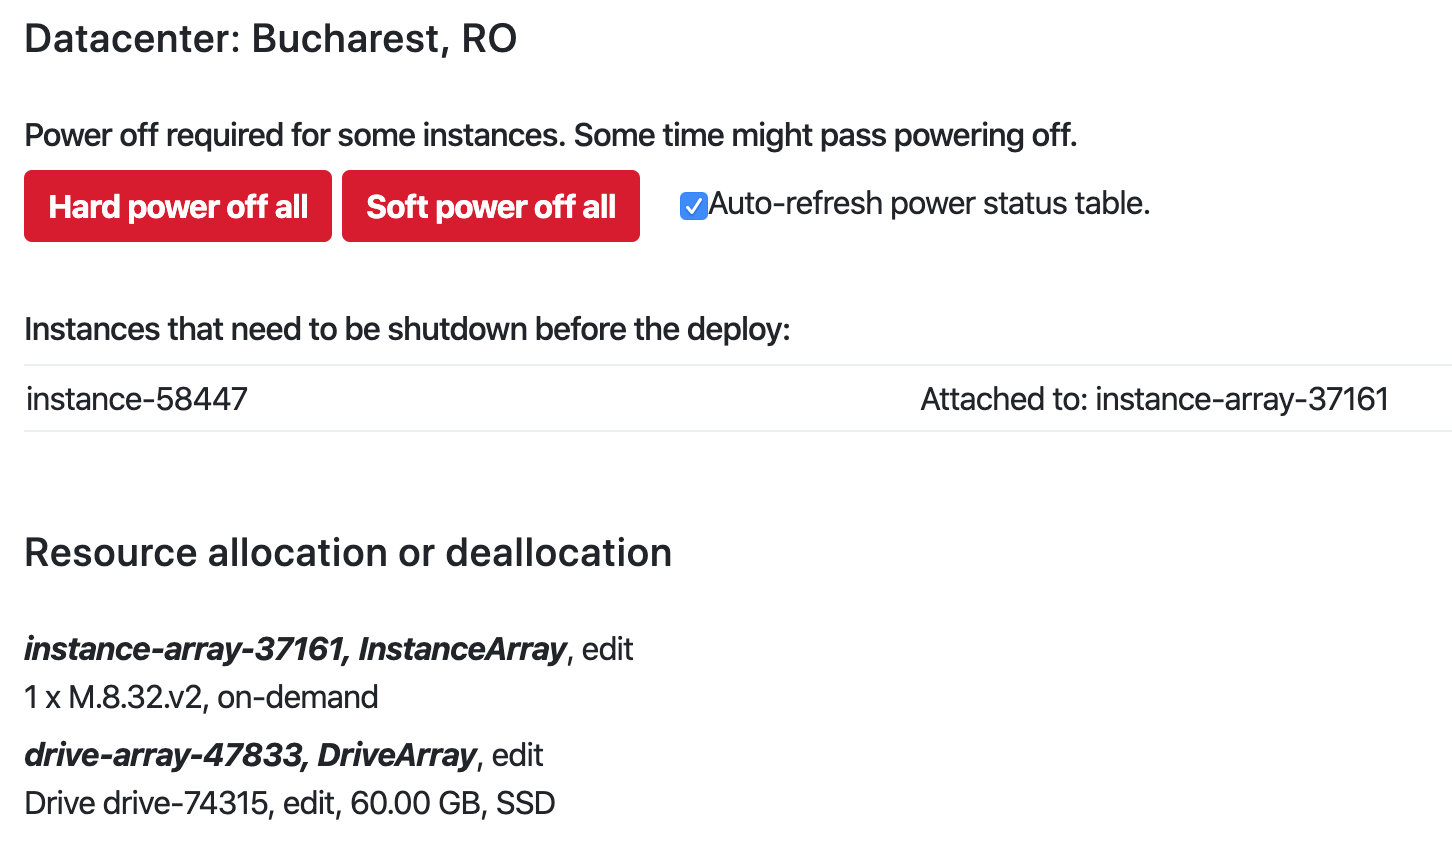This screenshot has height=844, width=1452.
Task: Click the Datacenter: Bucharest, RO heading
Action: coord(270,39)
